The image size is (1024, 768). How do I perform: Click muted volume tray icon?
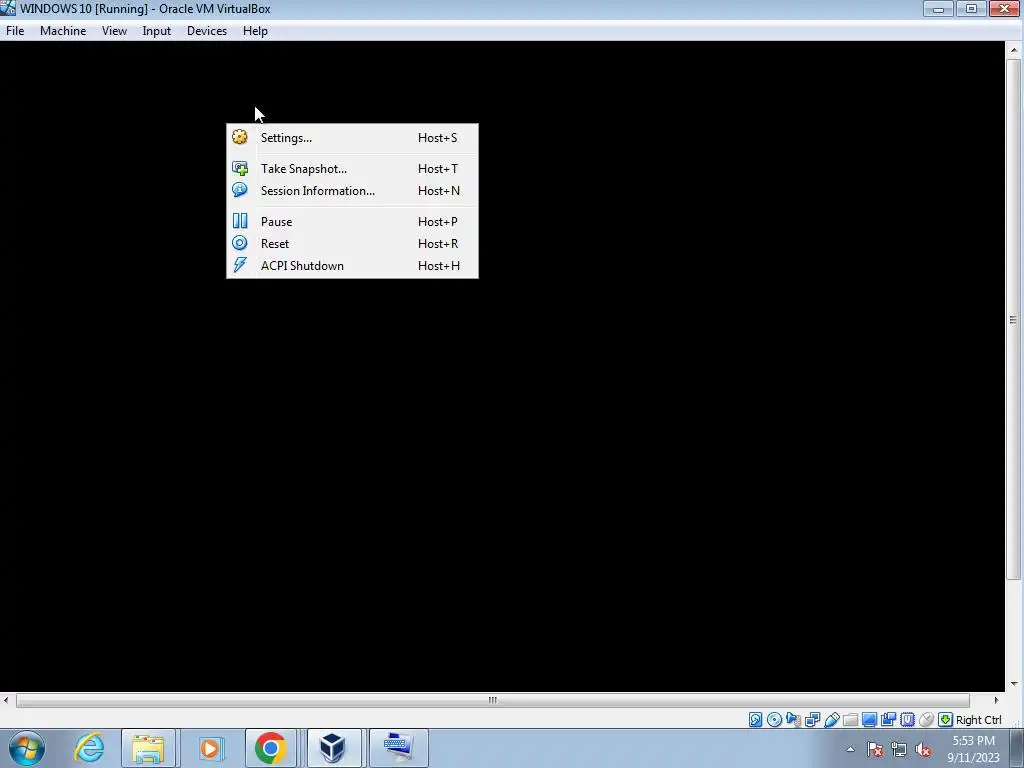click(923, 749)
